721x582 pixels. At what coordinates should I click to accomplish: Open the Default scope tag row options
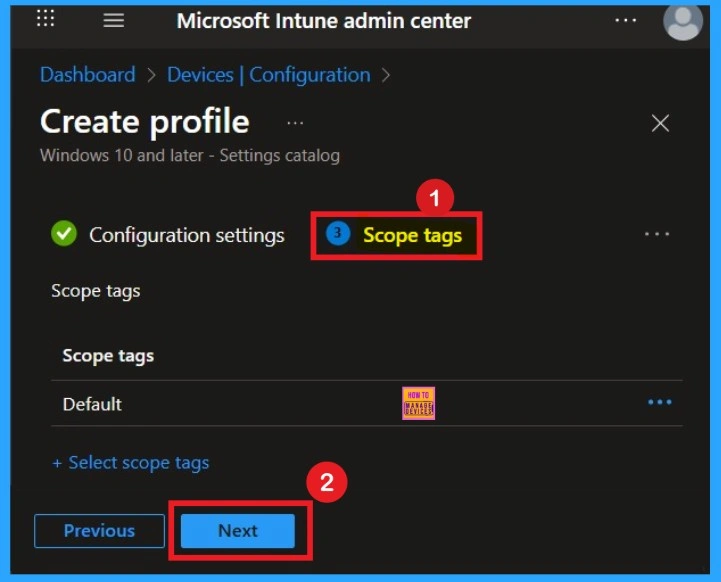point(659,403)
